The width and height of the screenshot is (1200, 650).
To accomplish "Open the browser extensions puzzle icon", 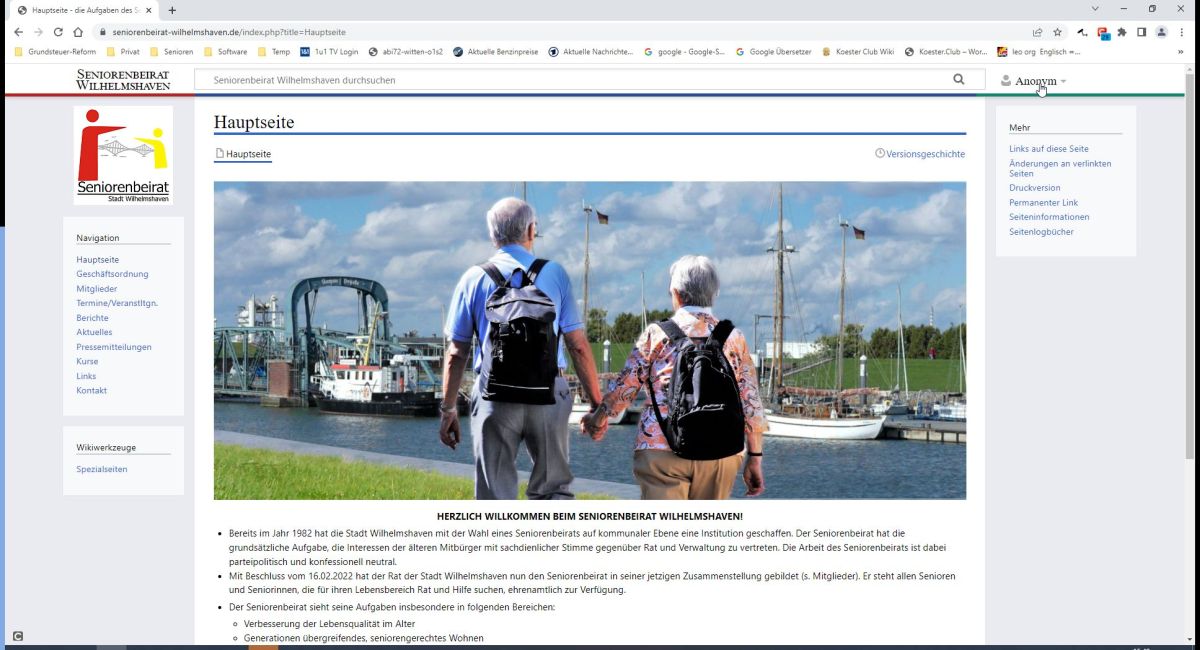I will coord(1122,32).
